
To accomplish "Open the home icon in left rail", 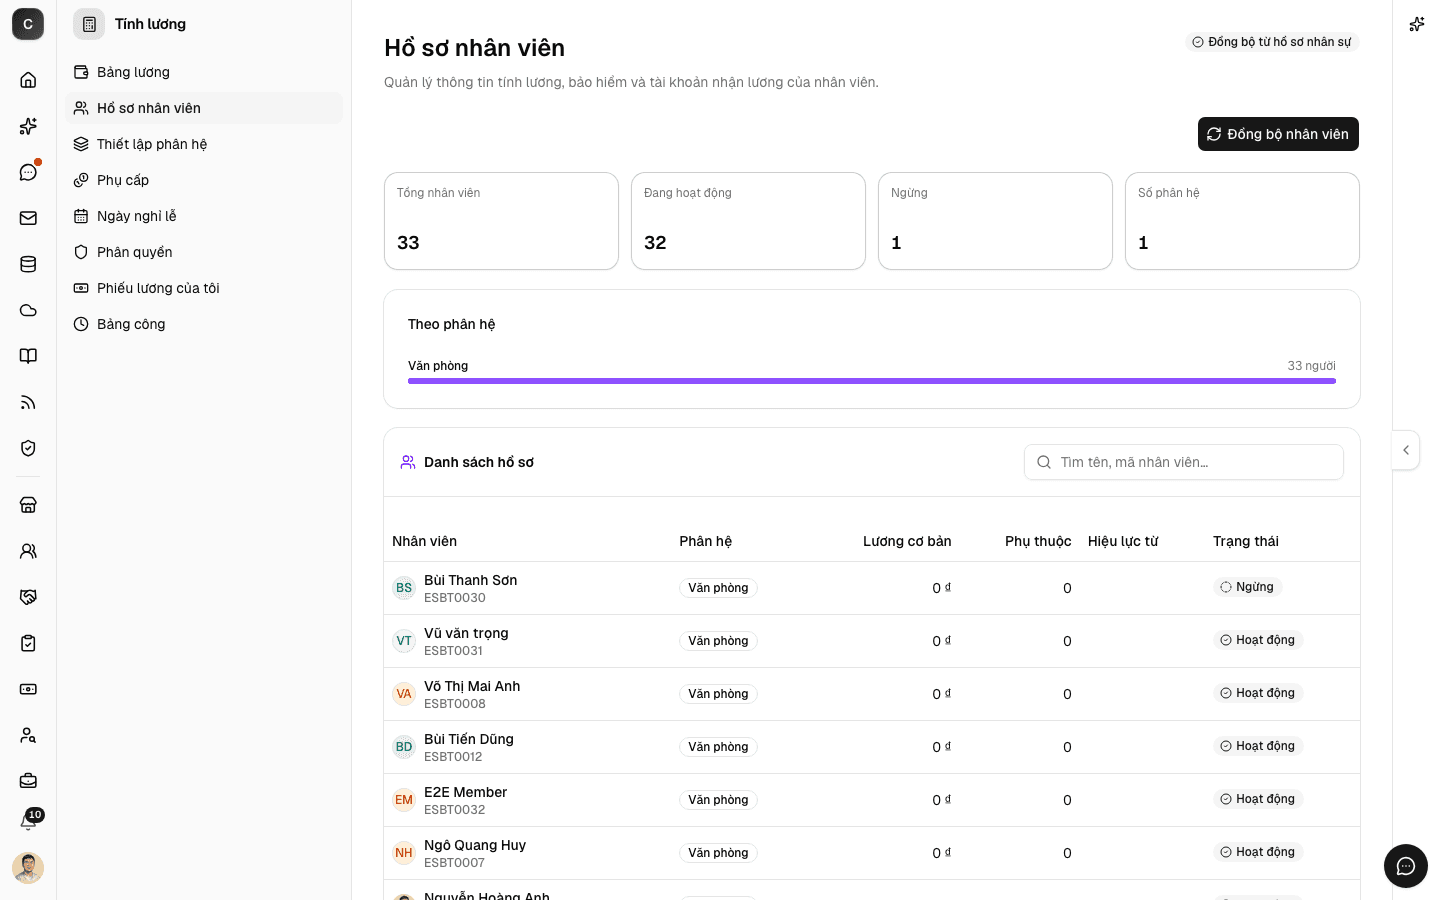I will (28, 80).
